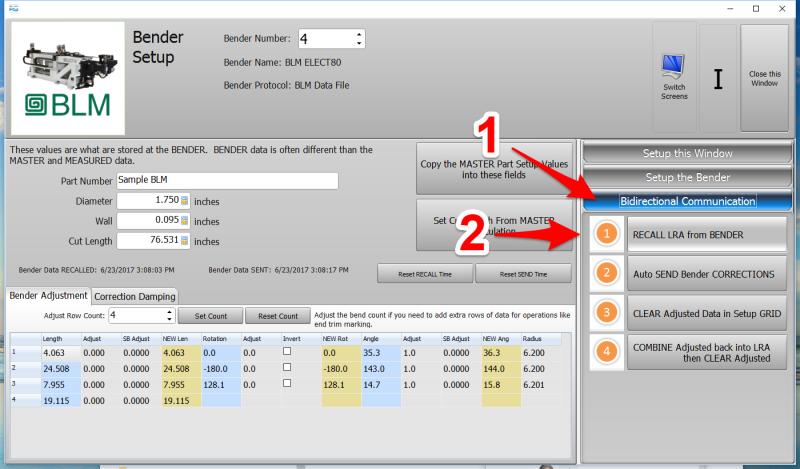800x469 pixels.
Task: Click Copy the MASTER Part Setup Values button
Action: [x=494, y=169]
